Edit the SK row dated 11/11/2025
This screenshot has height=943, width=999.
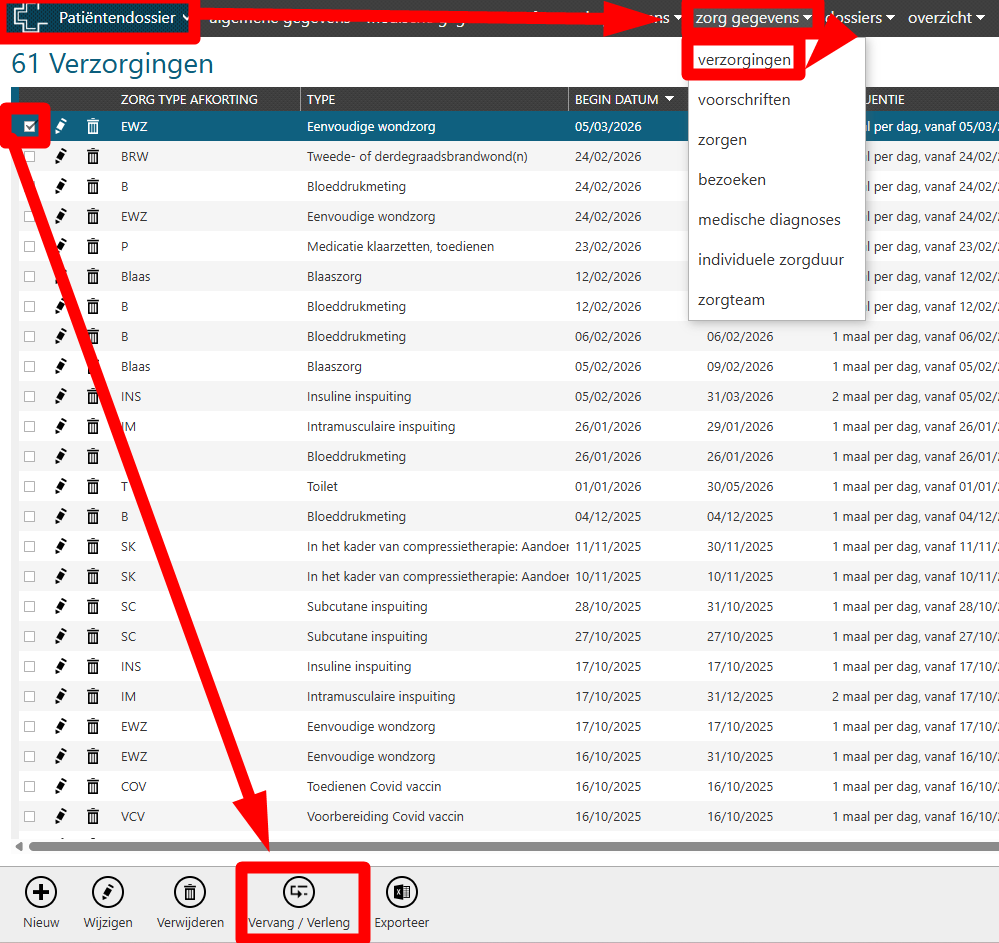(x=61, y=546)
